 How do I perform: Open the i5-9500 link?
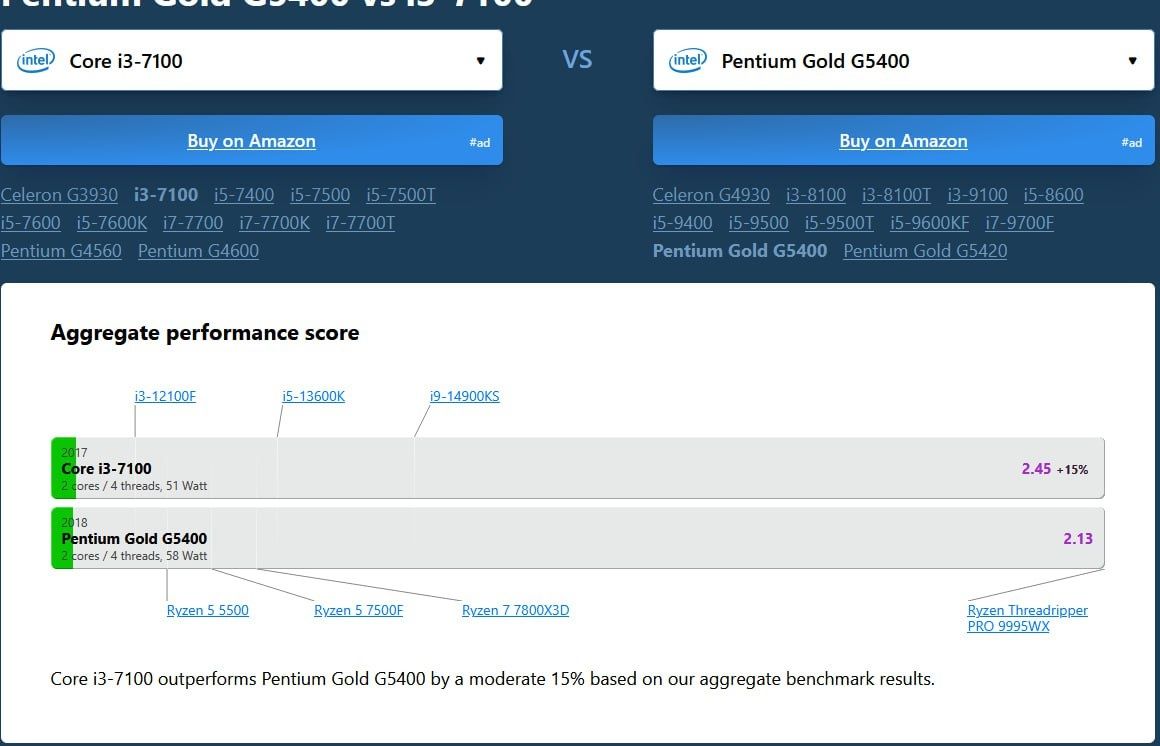(x=758, y=223)
